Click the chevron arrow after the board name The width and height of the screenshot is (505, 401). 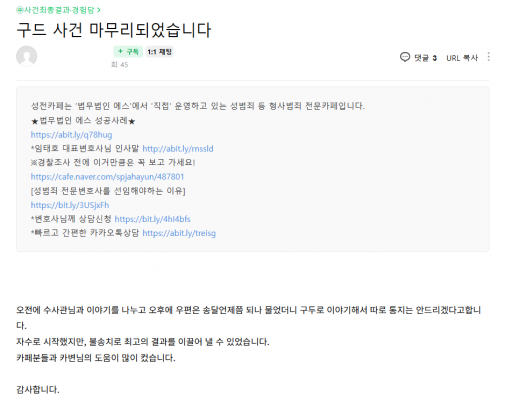click(99, 10)
